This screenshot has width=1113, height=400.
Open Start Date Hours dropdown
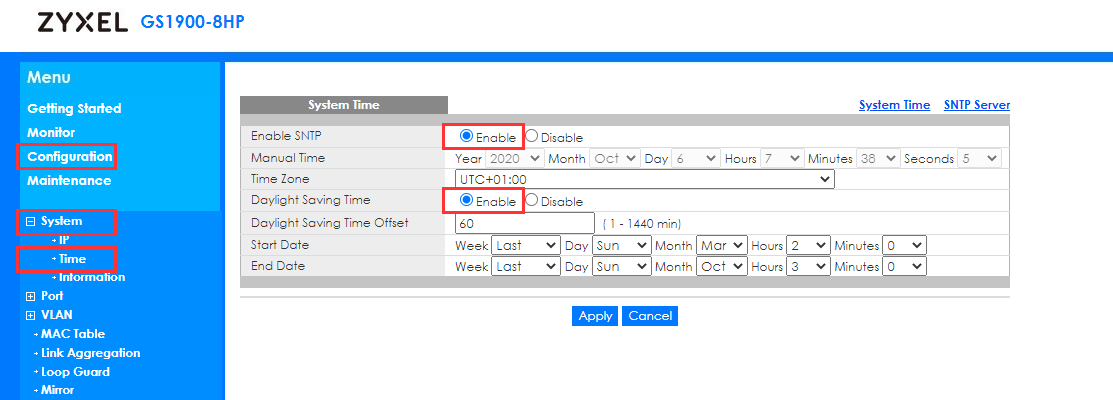808,245
